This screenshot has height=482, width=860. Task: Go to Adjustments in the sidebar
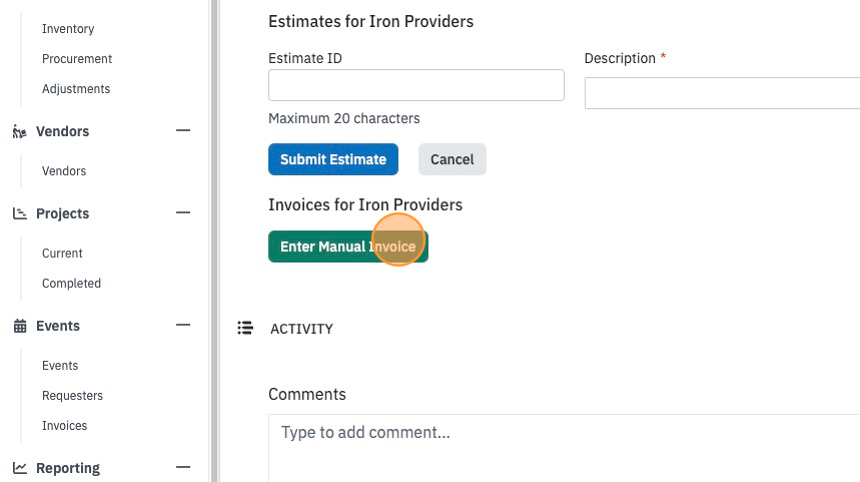[76, 89]
